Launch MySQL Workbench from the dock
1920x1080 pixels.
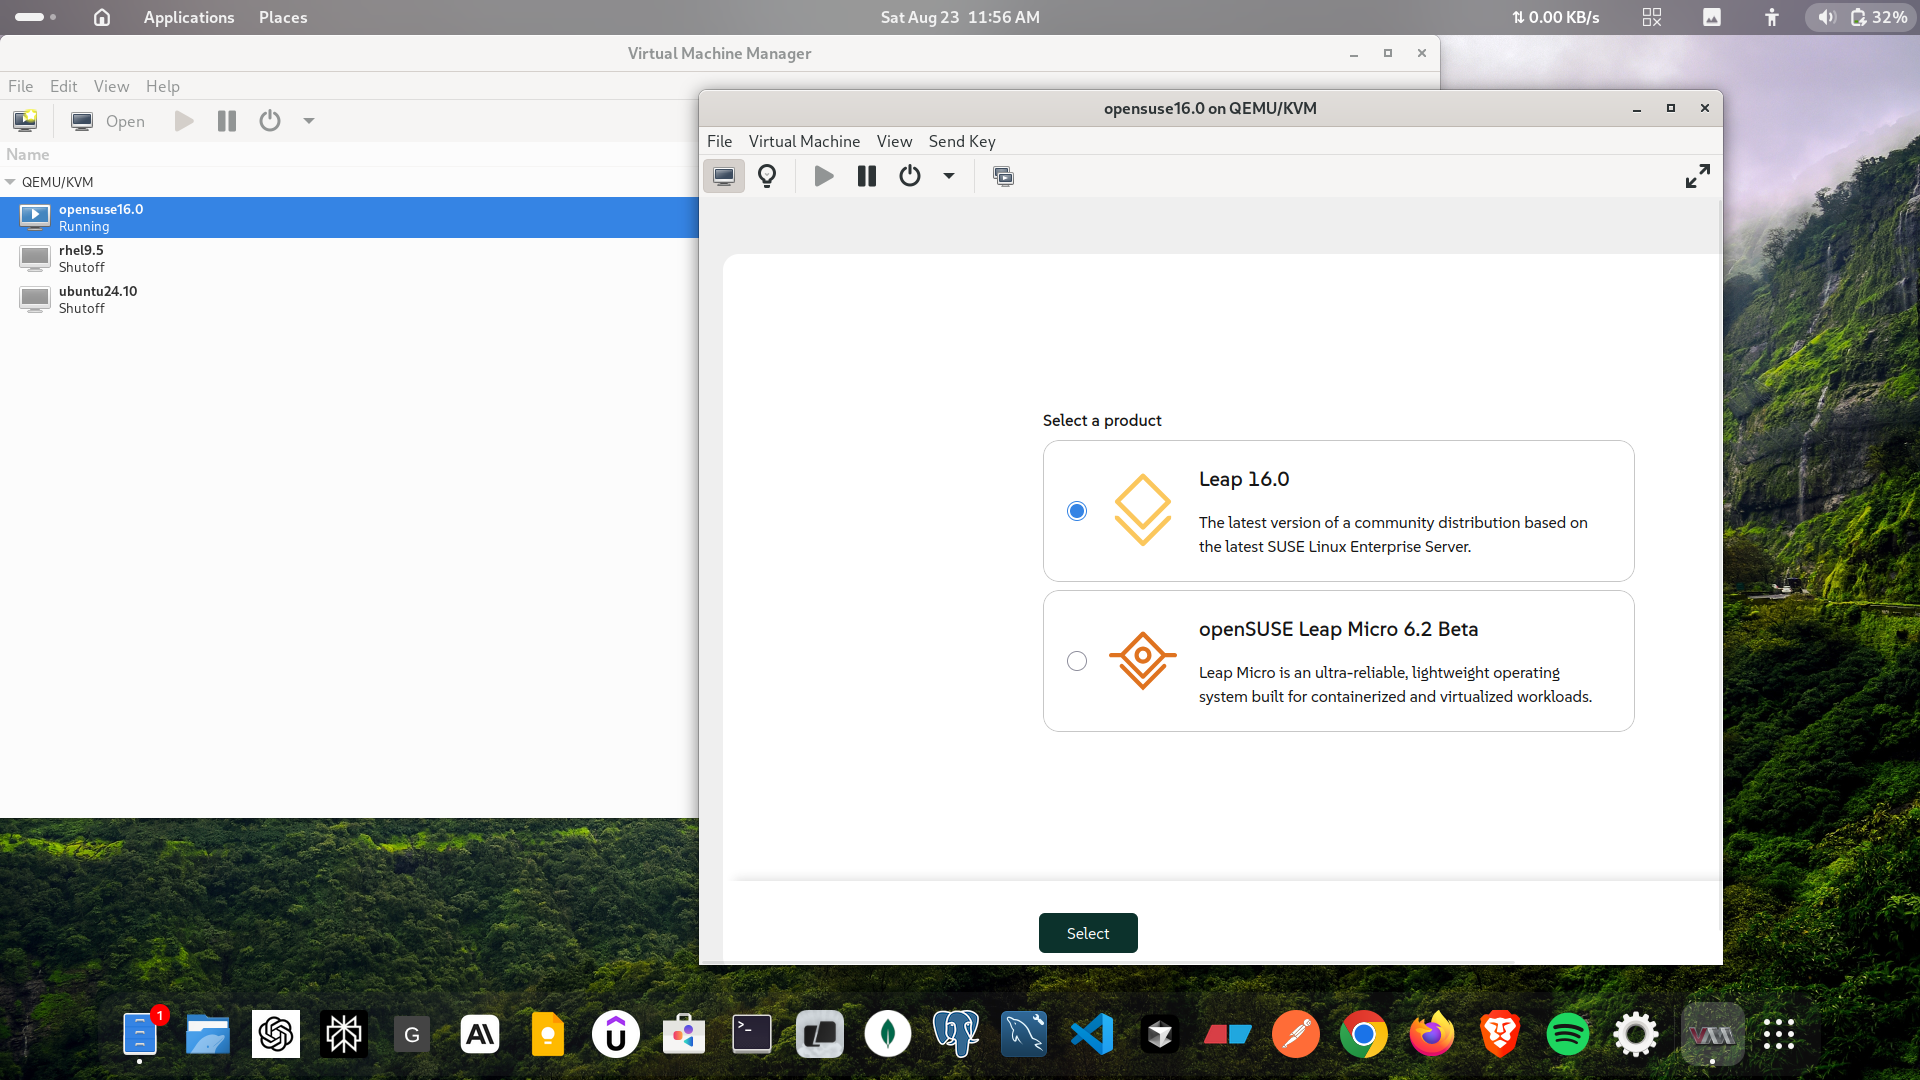1024,1034
